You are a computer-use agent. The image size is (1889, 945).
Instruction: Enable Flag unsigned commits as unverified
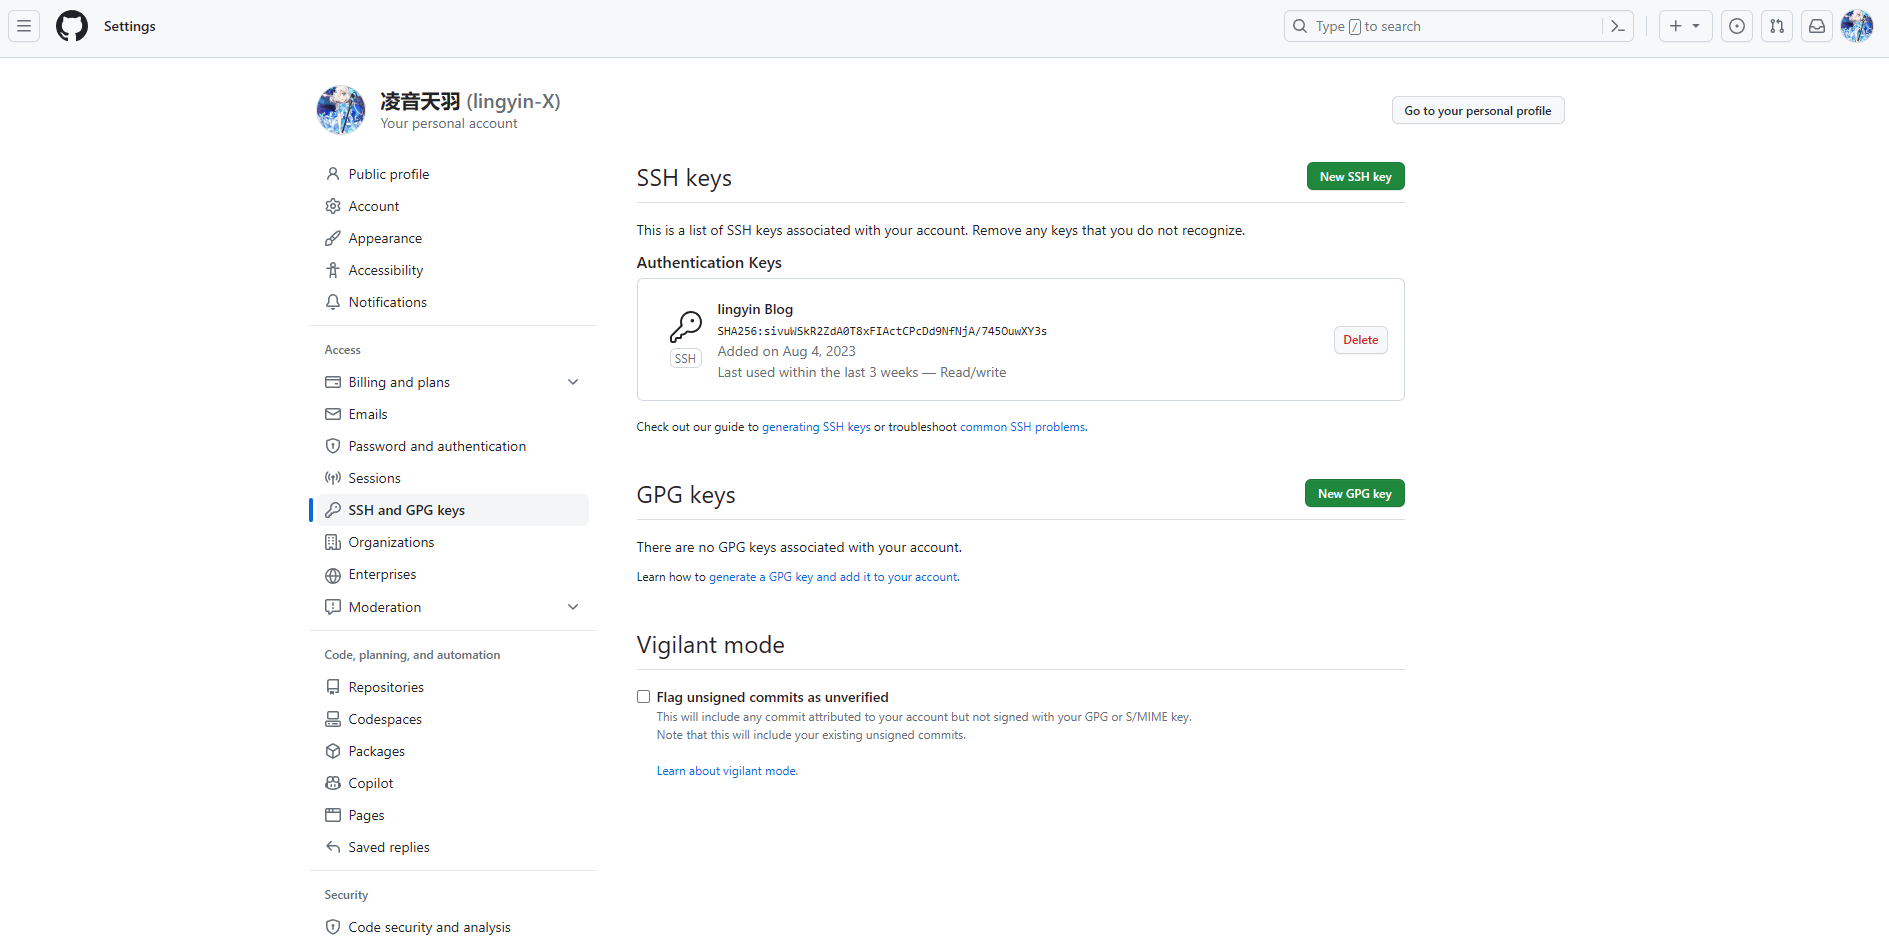644,697
